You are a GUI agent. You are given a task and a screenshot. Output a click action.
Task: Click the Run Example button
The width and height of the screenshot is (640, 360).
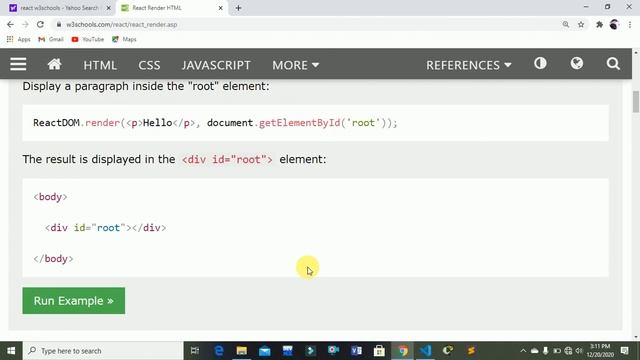click(x=73, y=301)
